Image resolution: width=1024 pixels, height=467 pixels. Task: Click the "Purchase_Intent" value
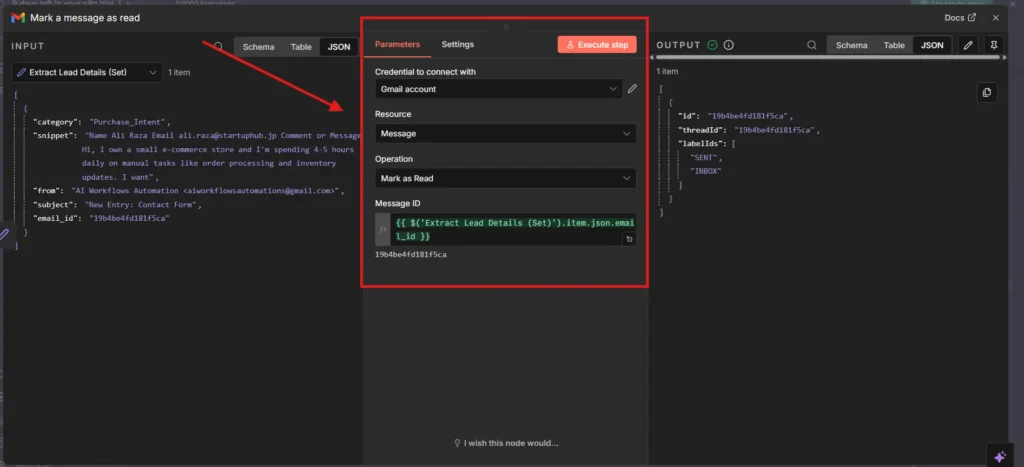point(129,121)
